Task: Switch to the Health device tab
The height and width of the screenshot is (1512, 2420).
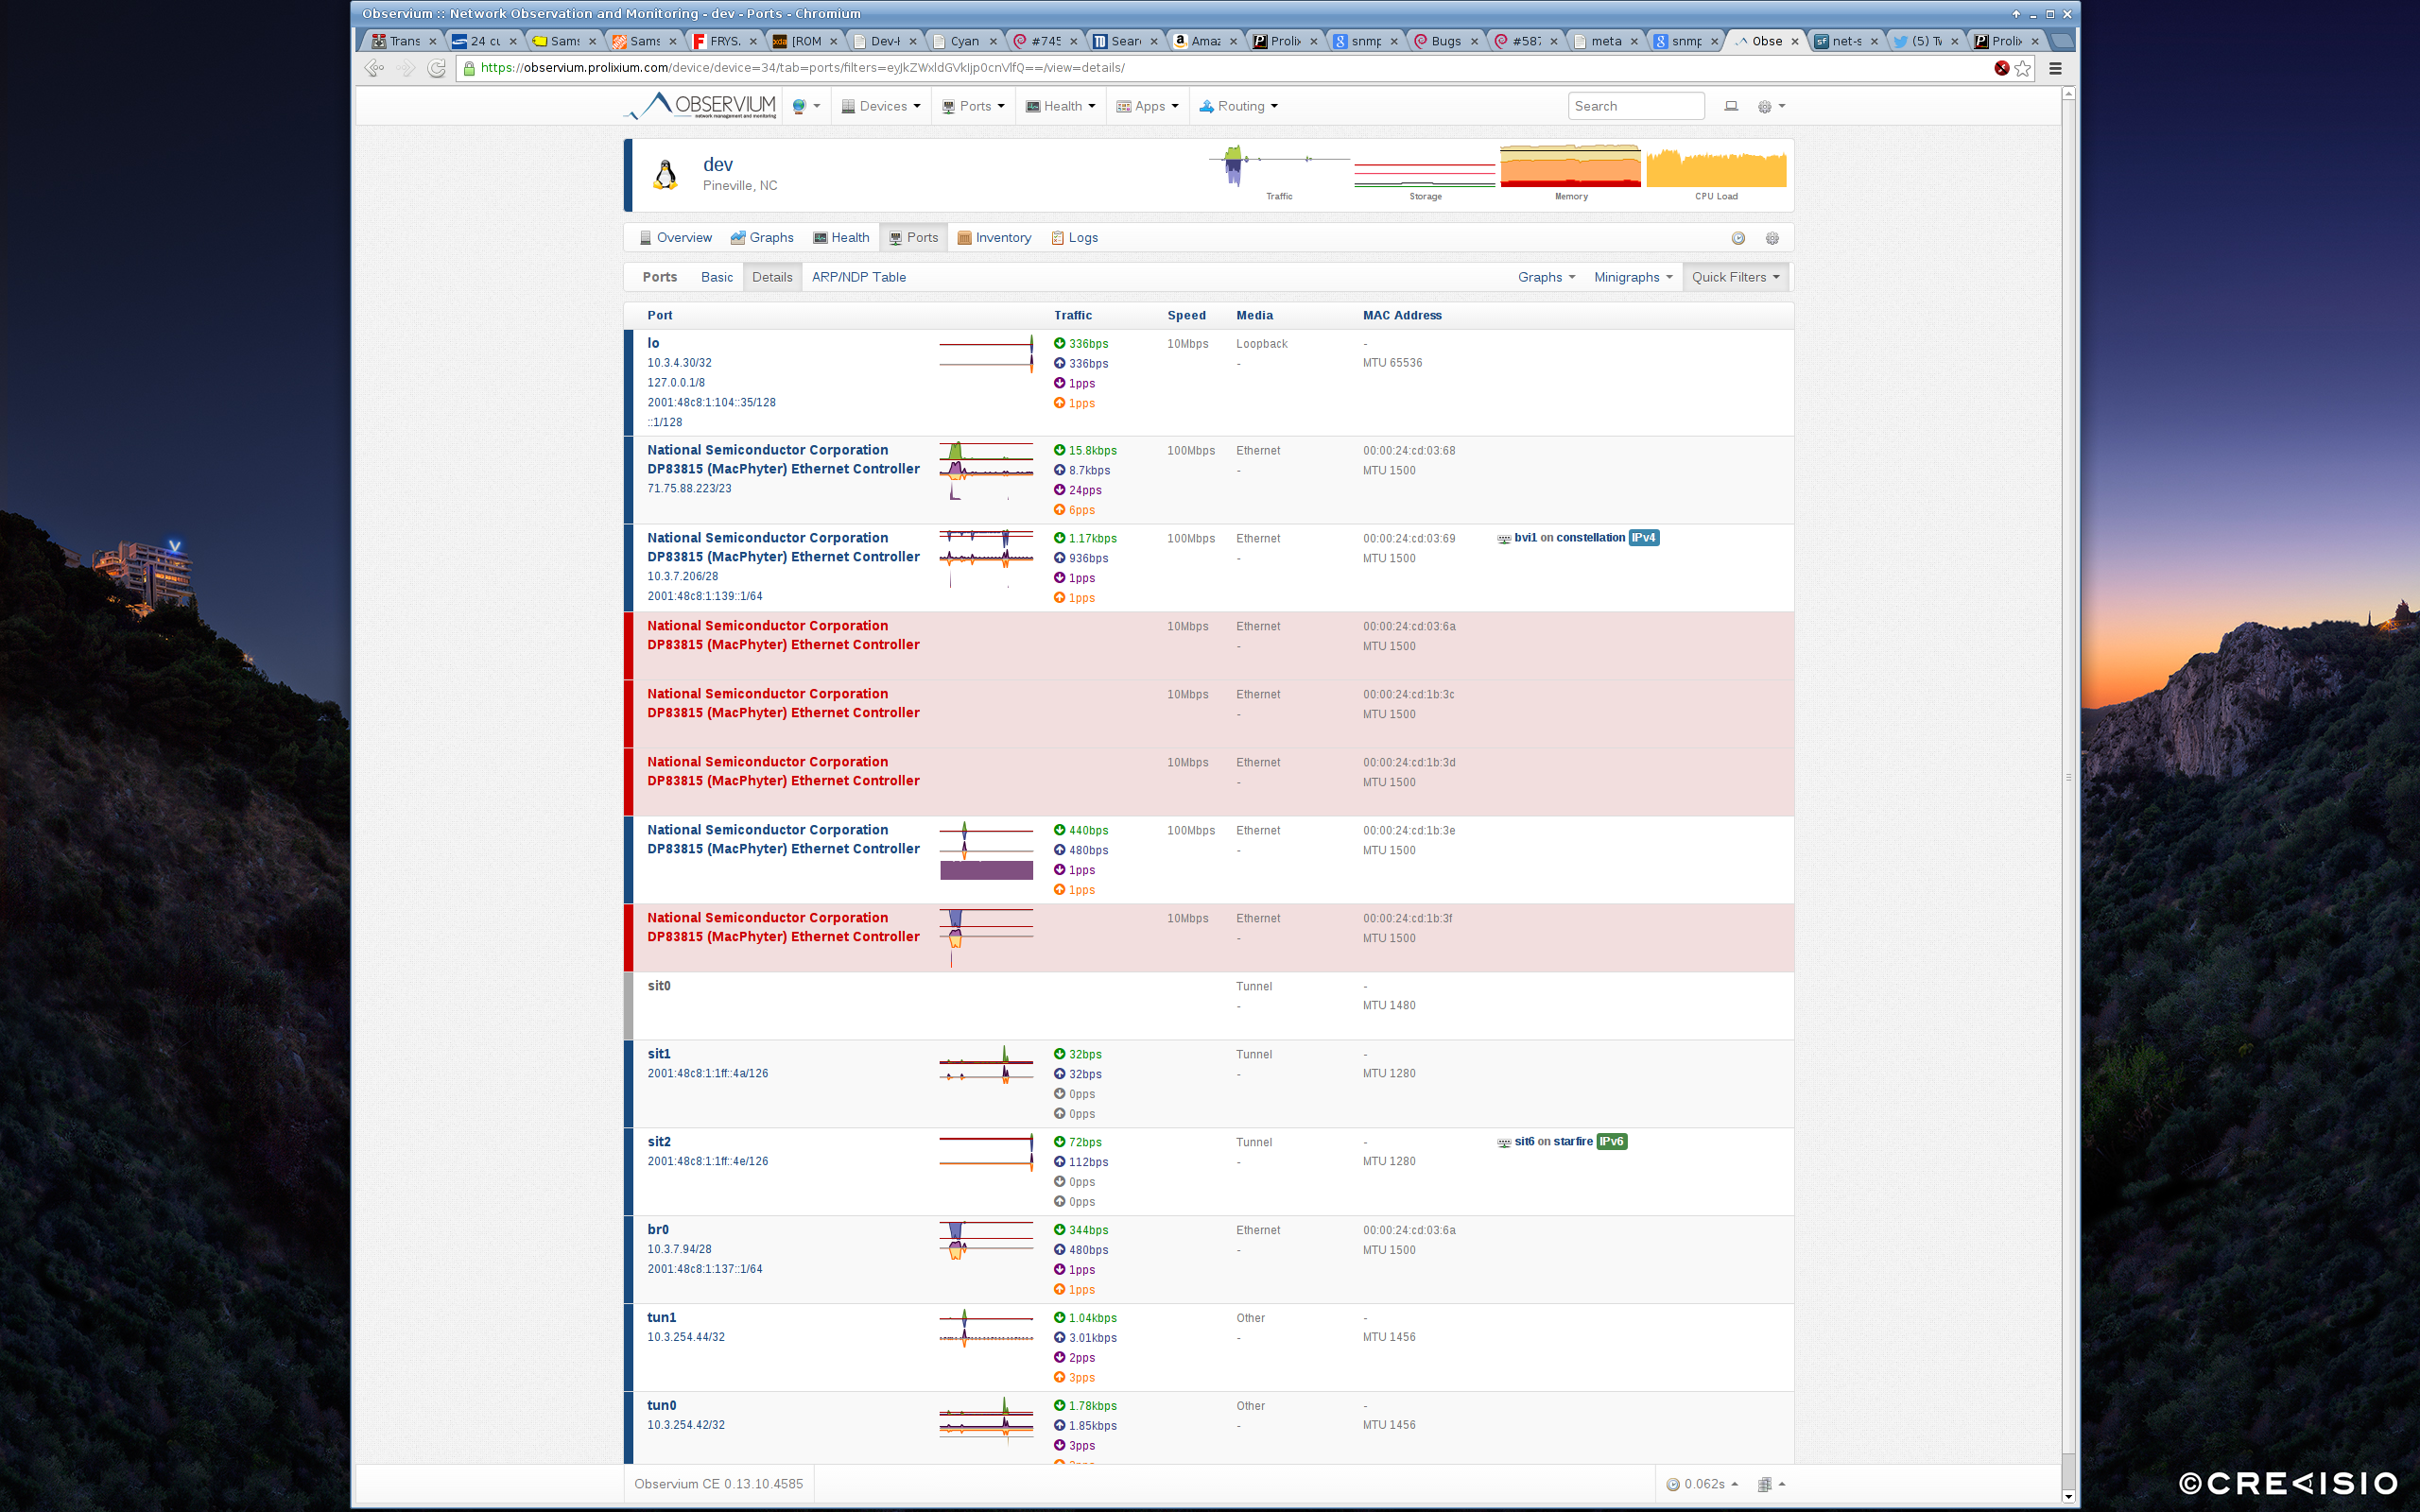Action: (841, 237)
